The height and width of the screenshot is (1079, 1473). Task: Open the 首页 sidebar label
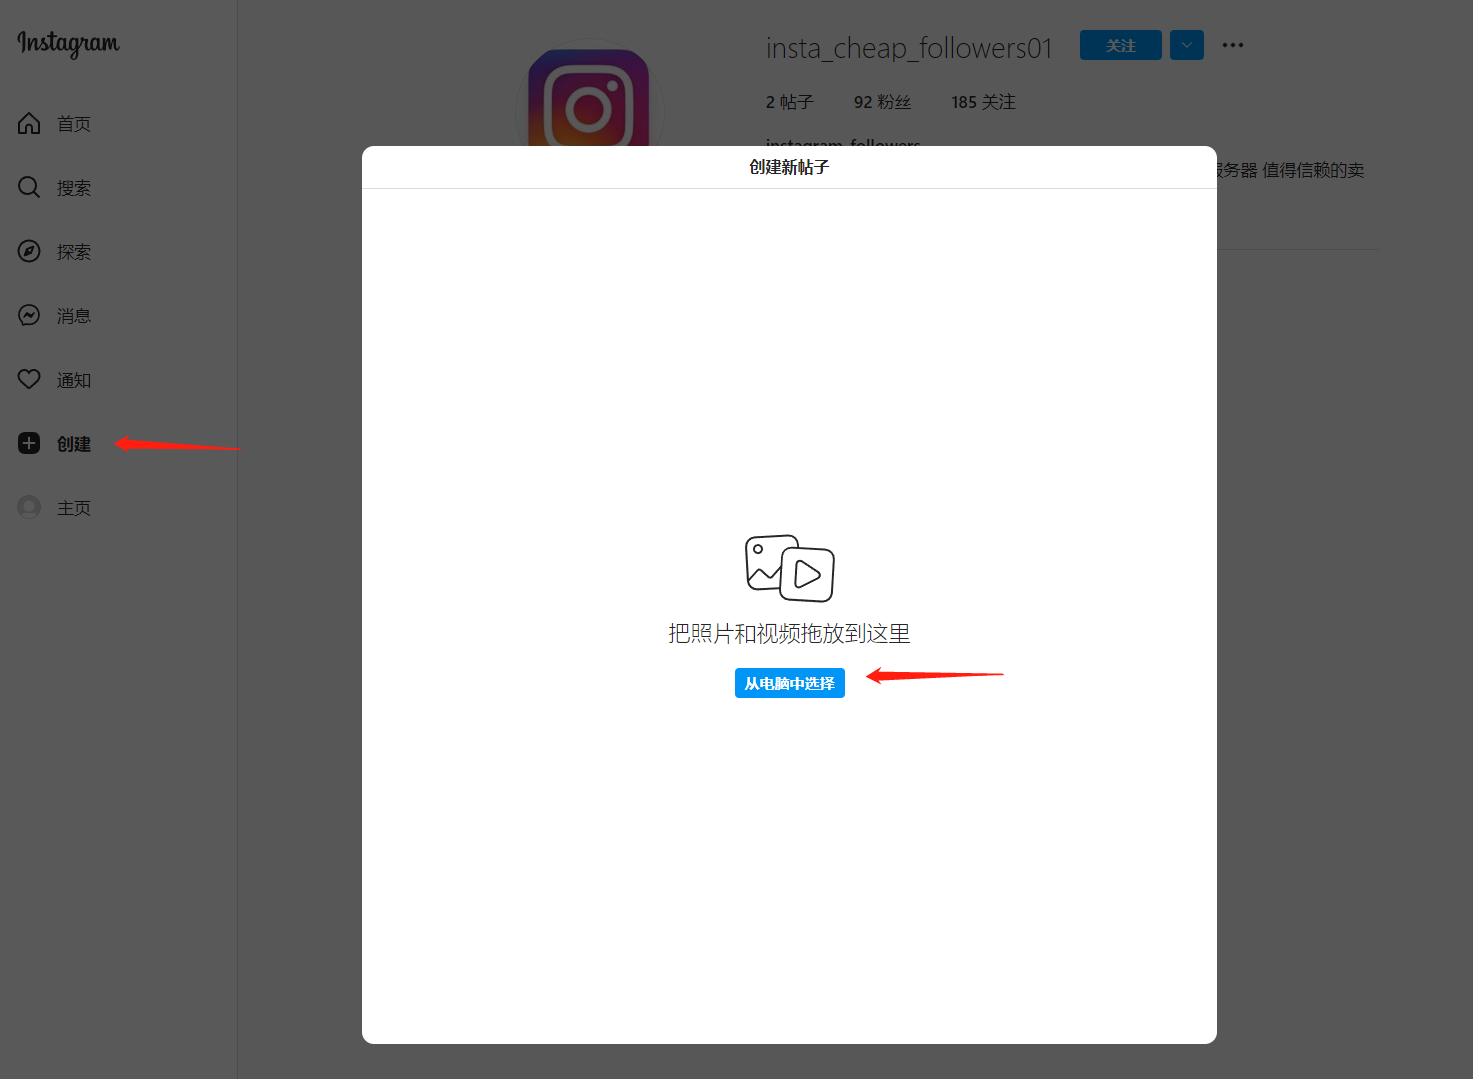coord(74,124)
